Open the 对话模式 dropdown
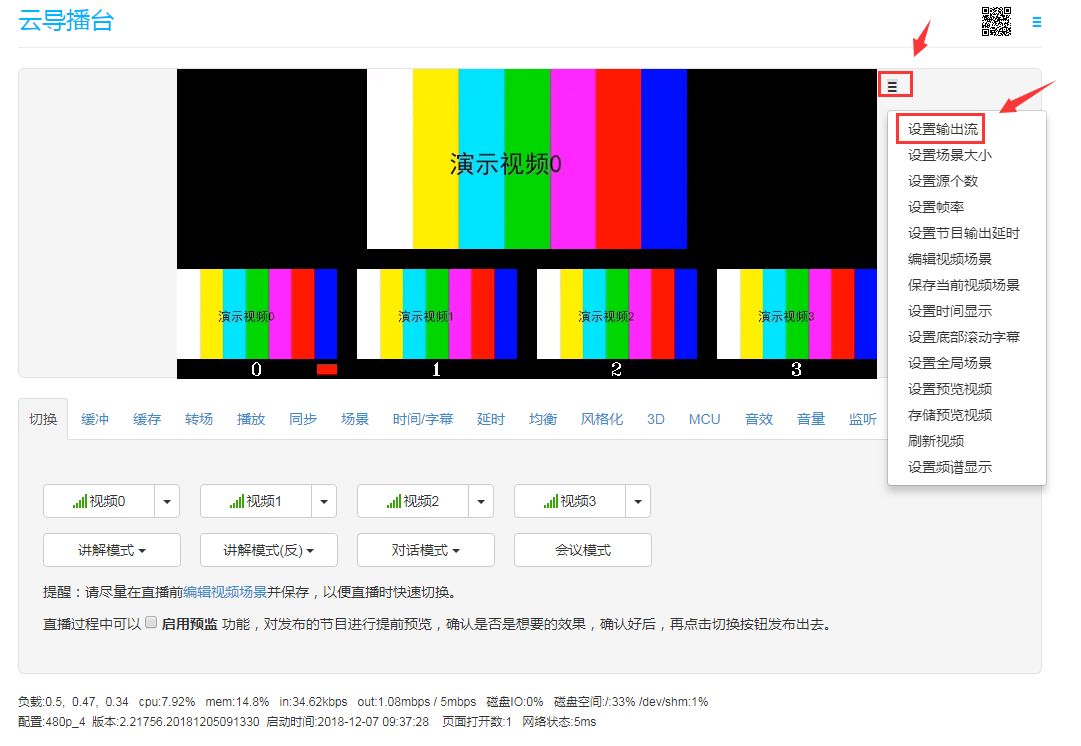The height and width of the screenshot is (746, 1081). pyautogui.click(x=426, y=550)
